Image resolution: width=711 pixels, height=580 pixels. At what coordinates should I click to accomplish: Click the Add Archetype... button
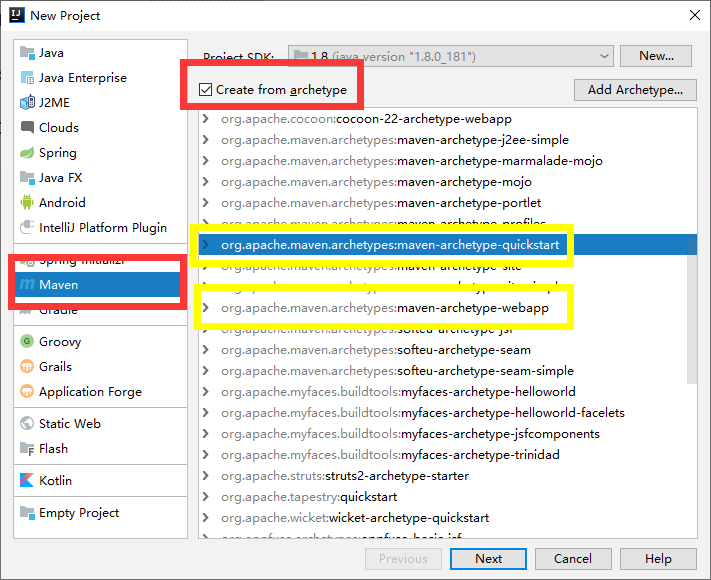[x=635, y=90]
